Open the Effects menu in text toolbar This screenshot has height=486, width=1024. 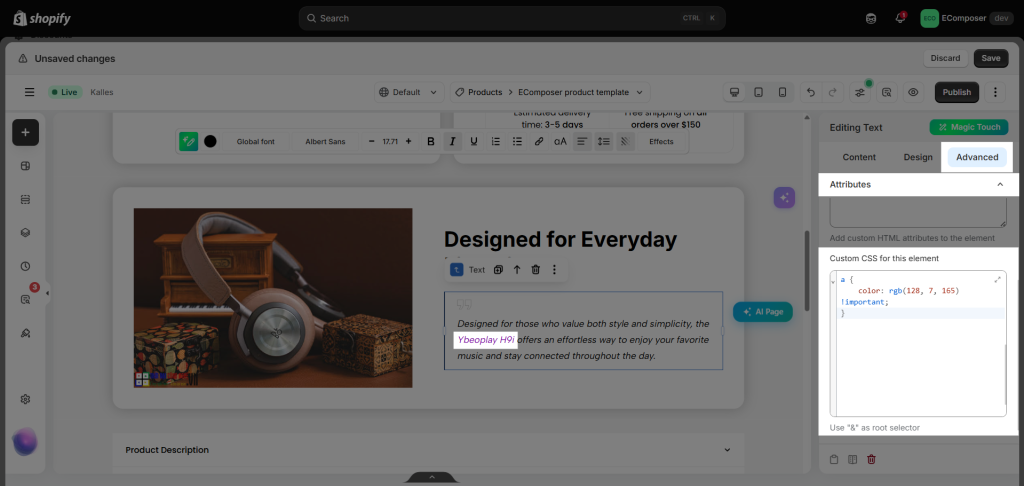point(661,141)
